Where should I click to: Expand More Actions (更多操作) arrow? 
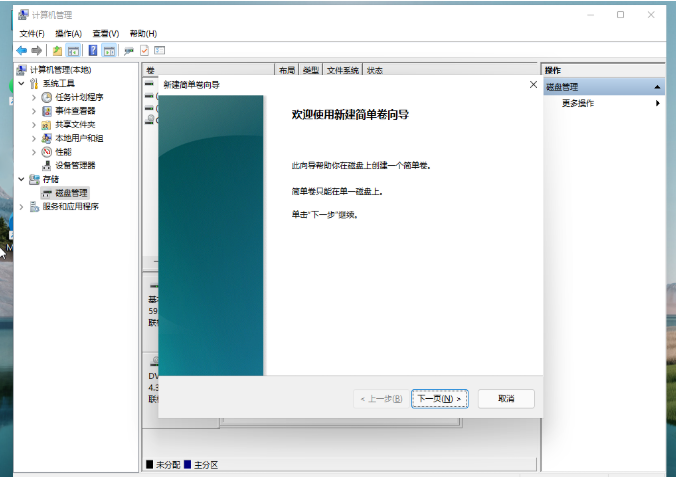[x=658, y=103]
